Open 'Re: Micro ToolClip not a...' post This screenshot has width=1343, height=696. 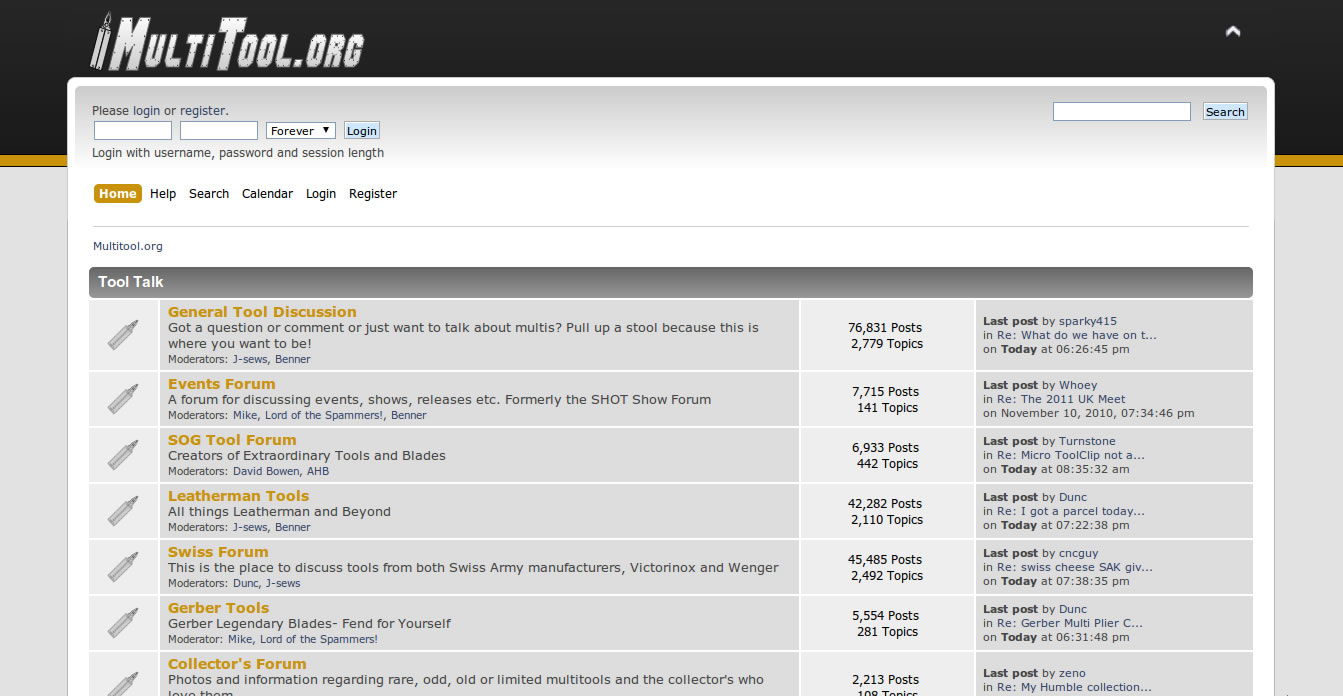click(x=1071, y=456)
